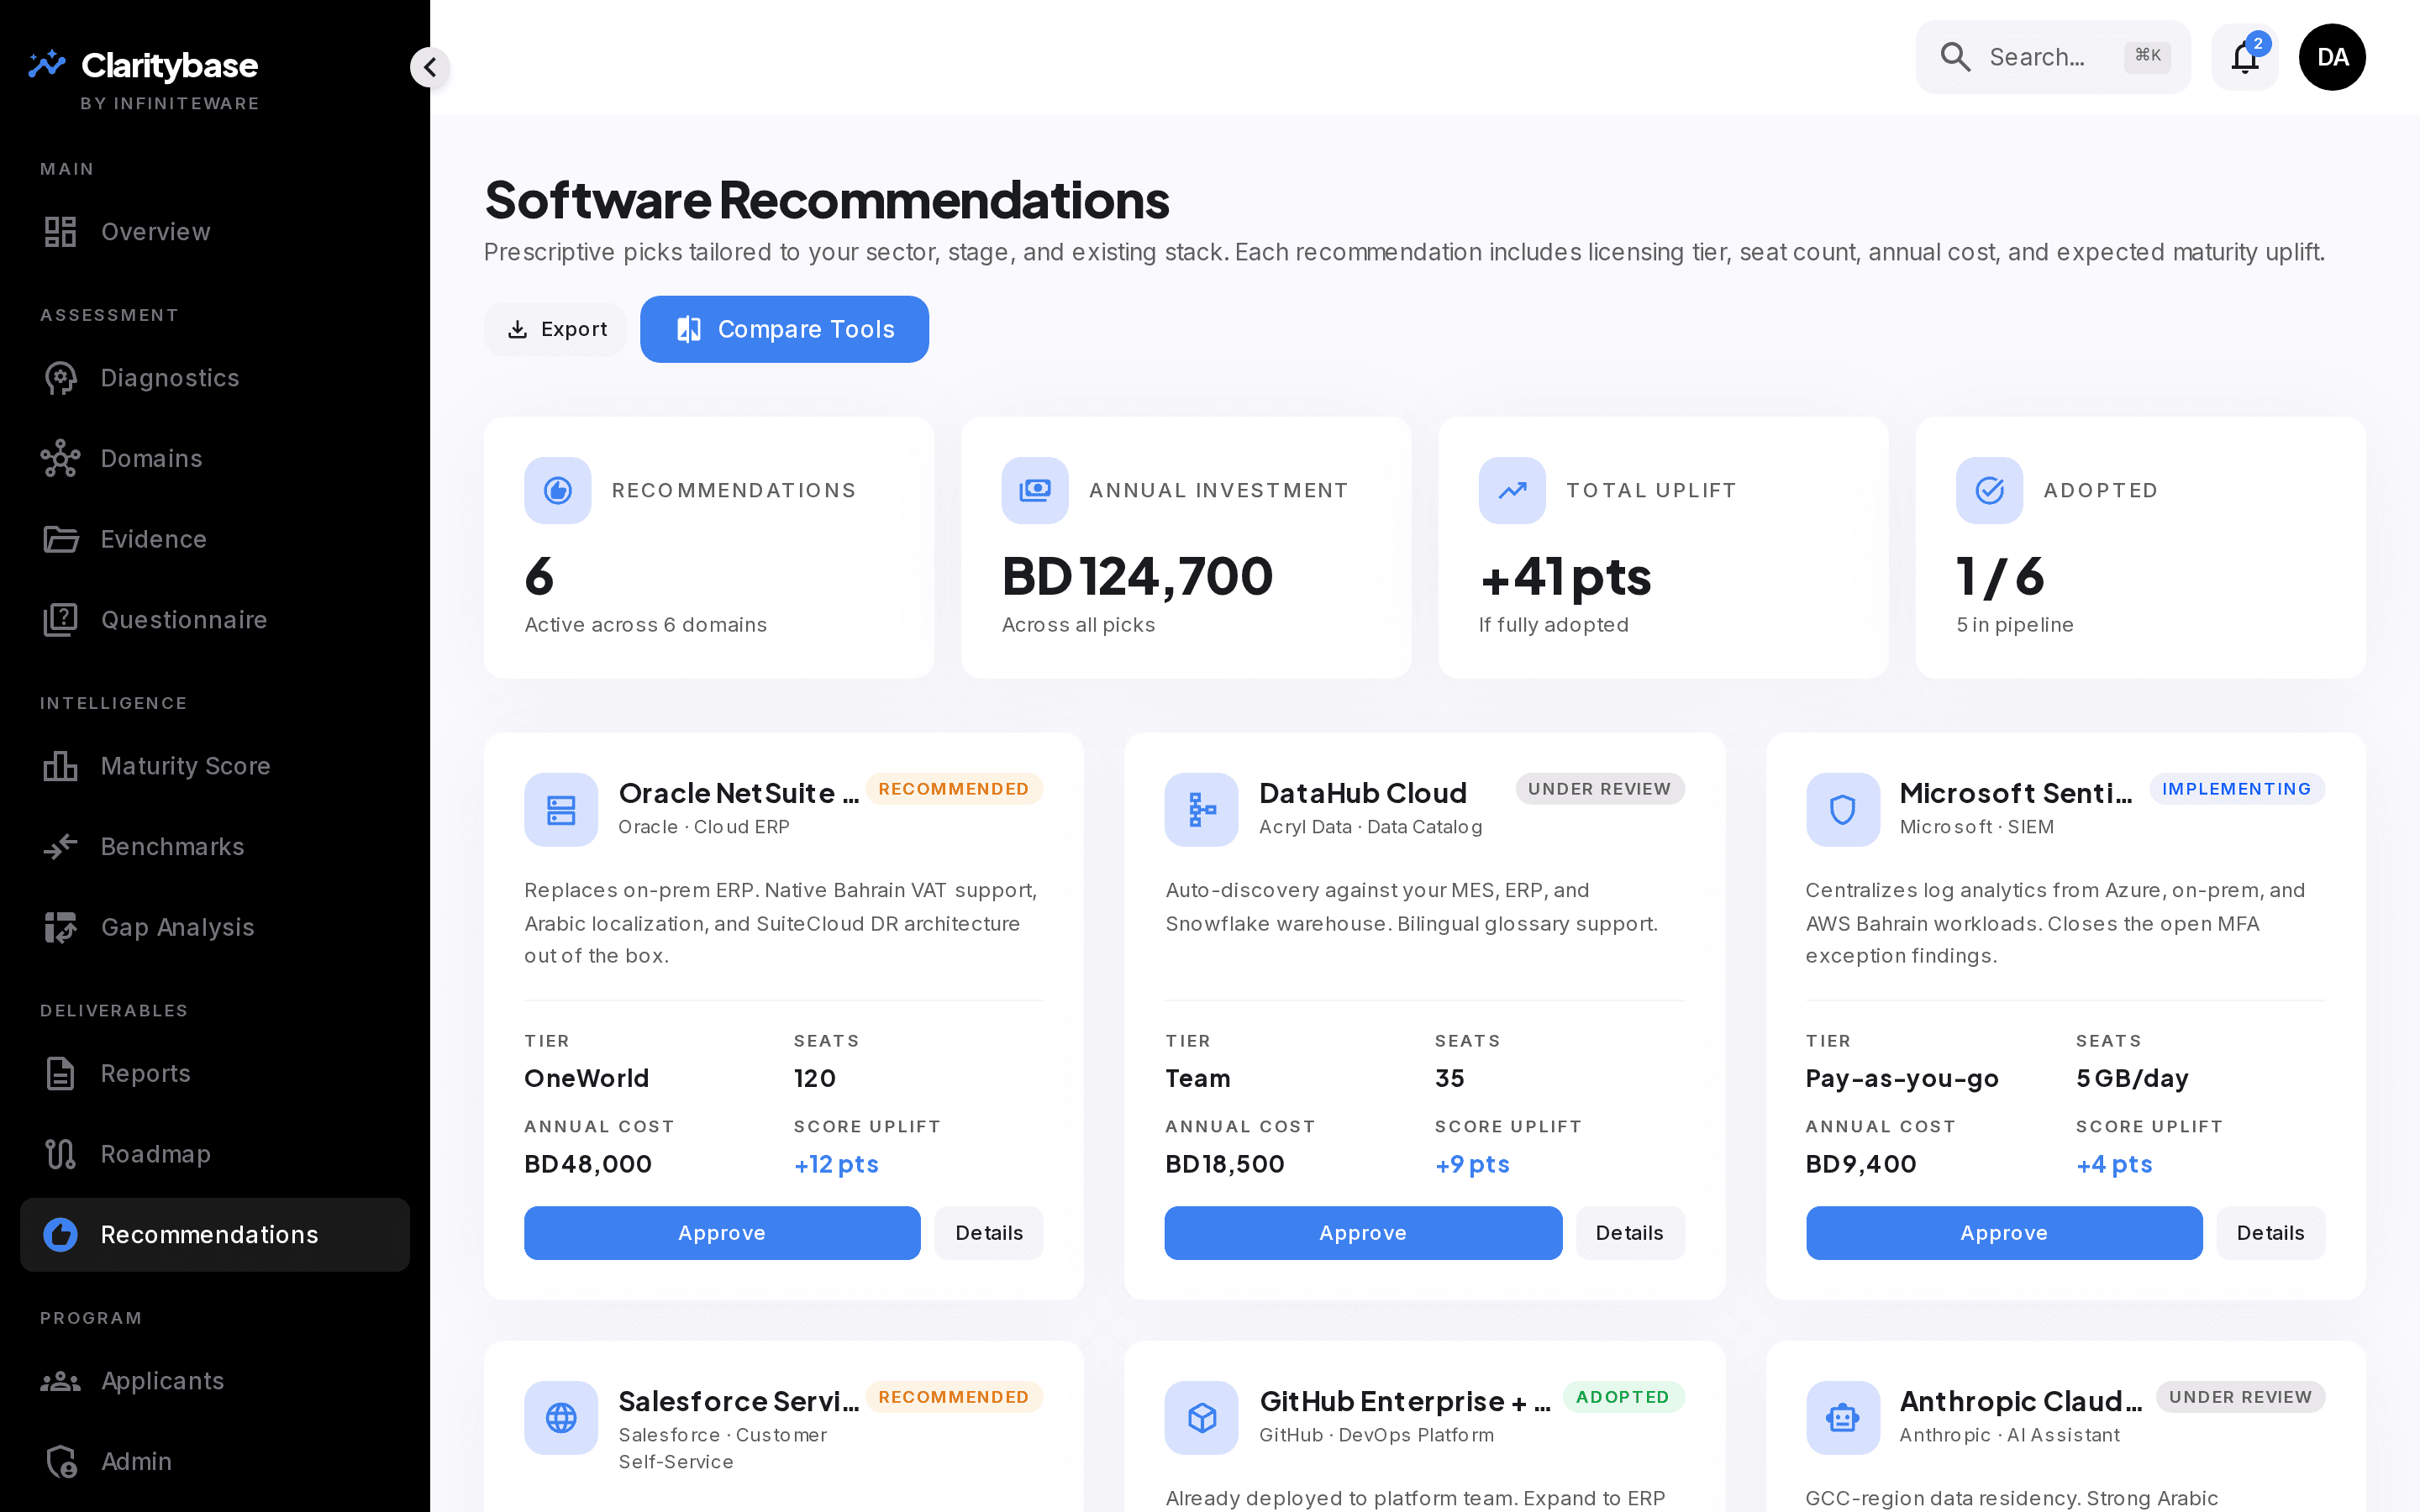Click the Total Uplift trend icon

pos(1512,490)
